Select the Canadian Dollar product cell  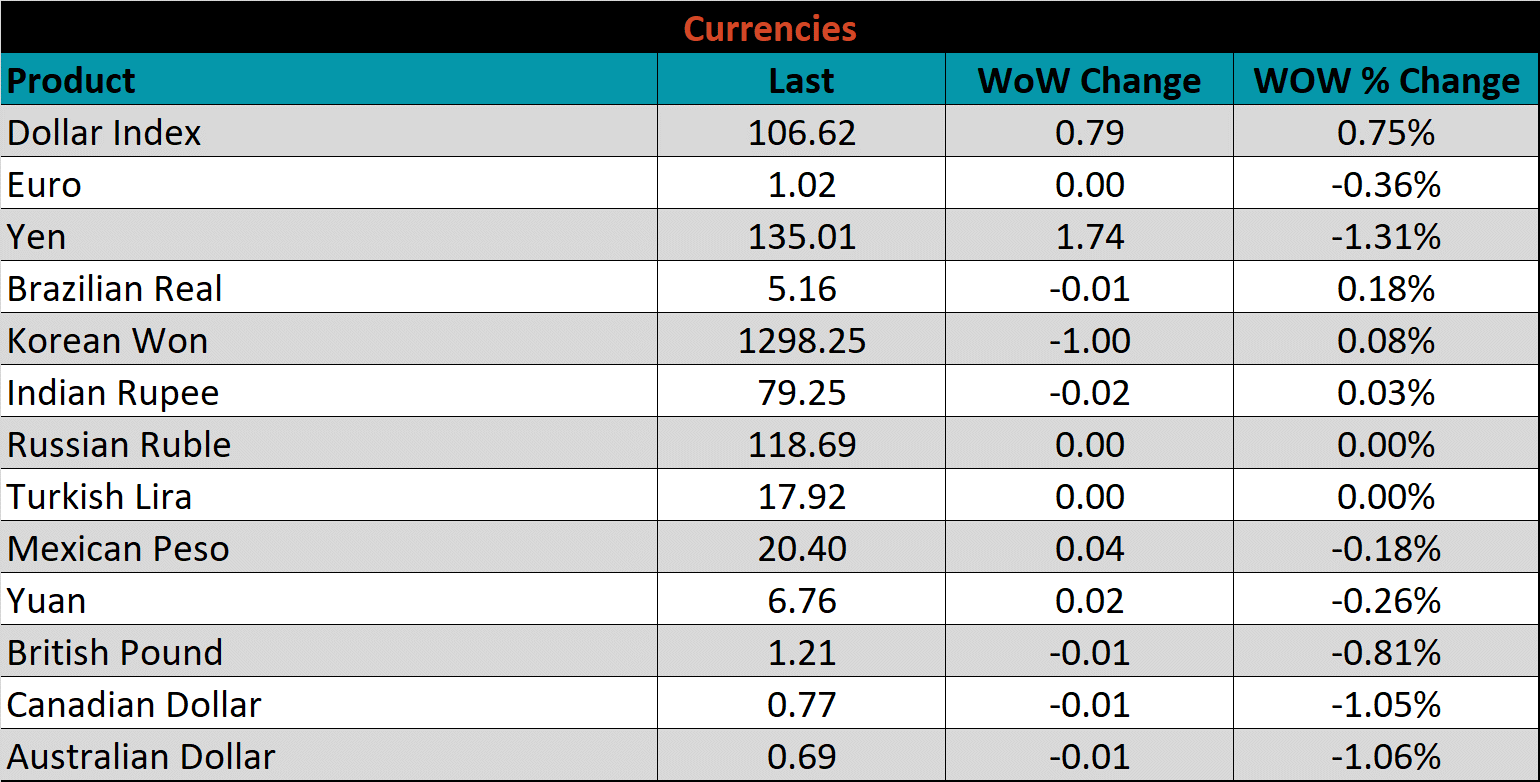[x=134, y=704]
